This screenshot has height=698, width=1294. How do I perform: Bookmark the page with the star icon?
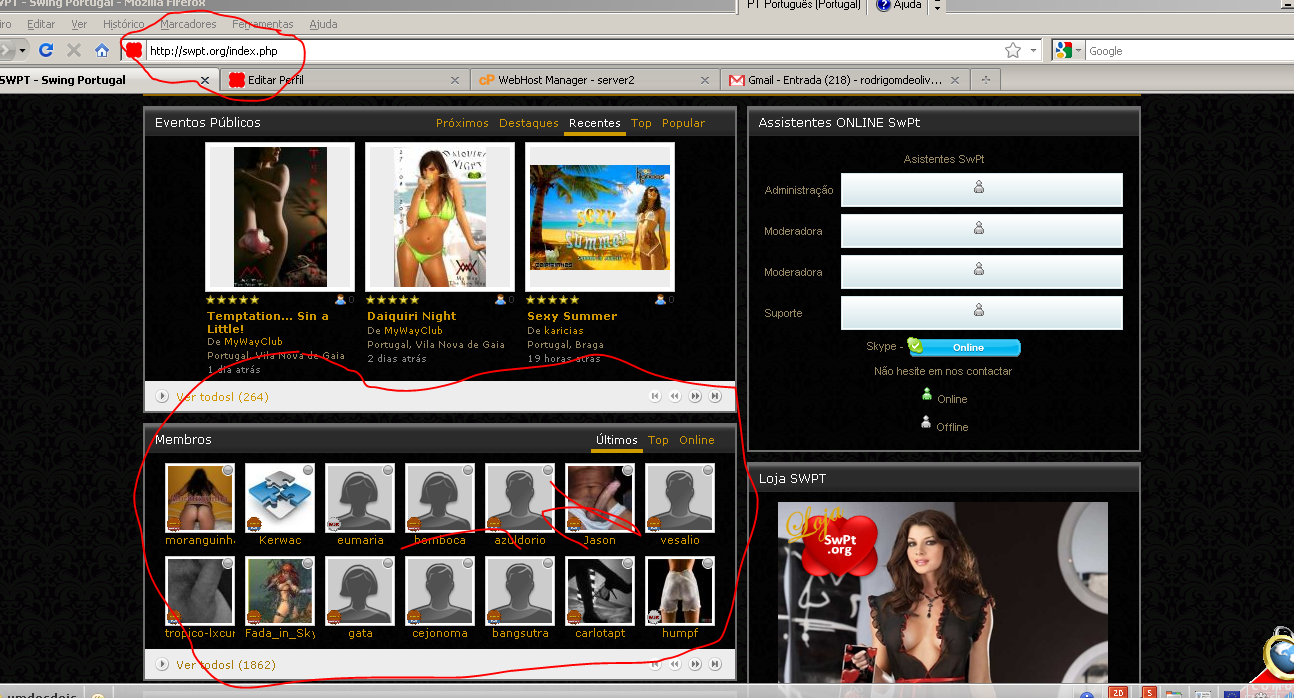coord(1013,50)
